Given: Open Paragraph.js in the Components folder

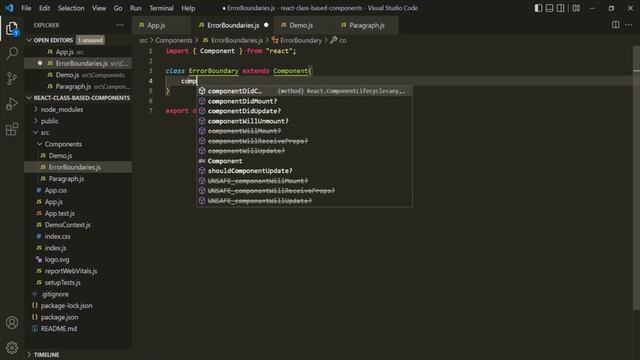Looking at the screenshot, I should tap(78, 179).
